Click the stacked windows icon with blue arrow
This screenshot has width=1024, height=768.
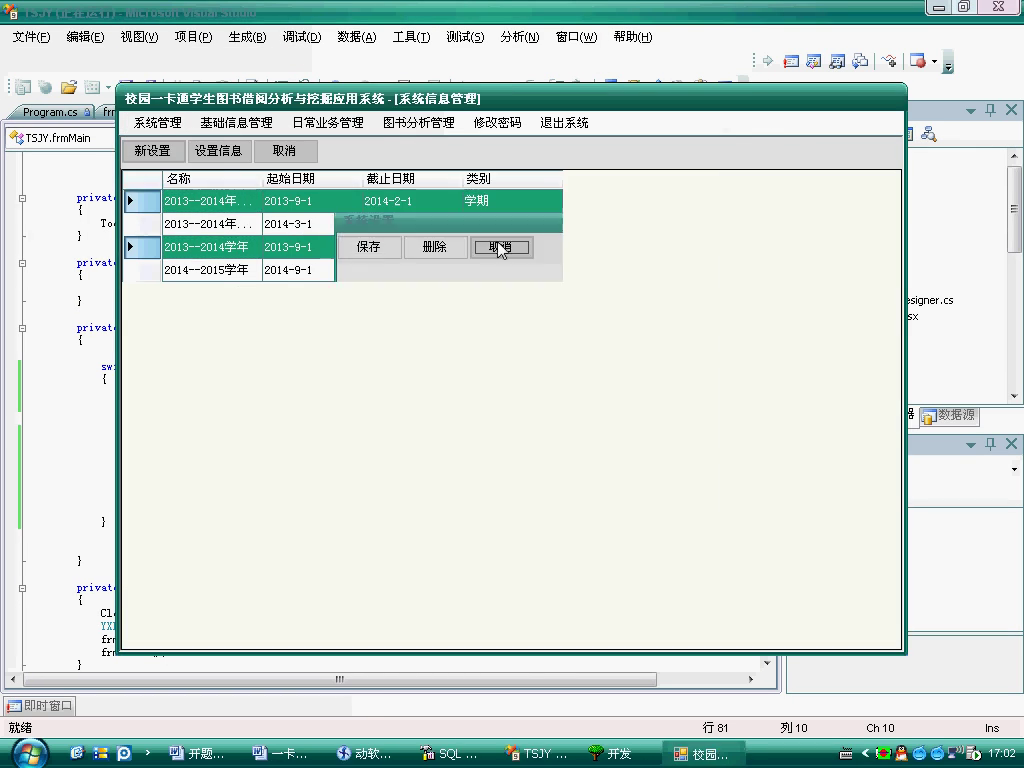point(861,61)
